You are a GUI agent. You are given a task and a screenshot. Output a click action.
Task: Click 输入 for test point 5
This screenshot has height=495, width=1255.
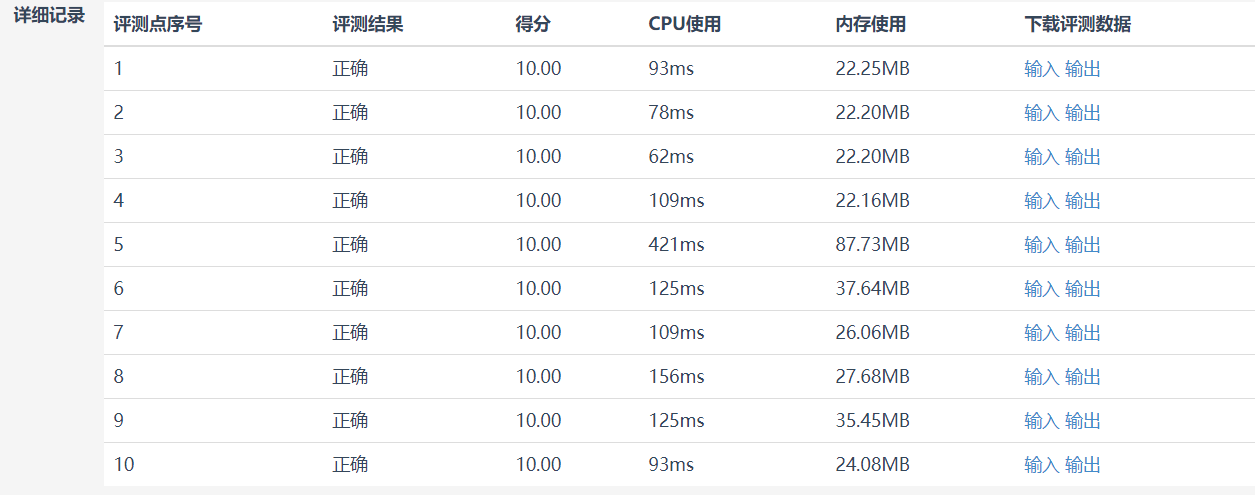pos(1041,245)
